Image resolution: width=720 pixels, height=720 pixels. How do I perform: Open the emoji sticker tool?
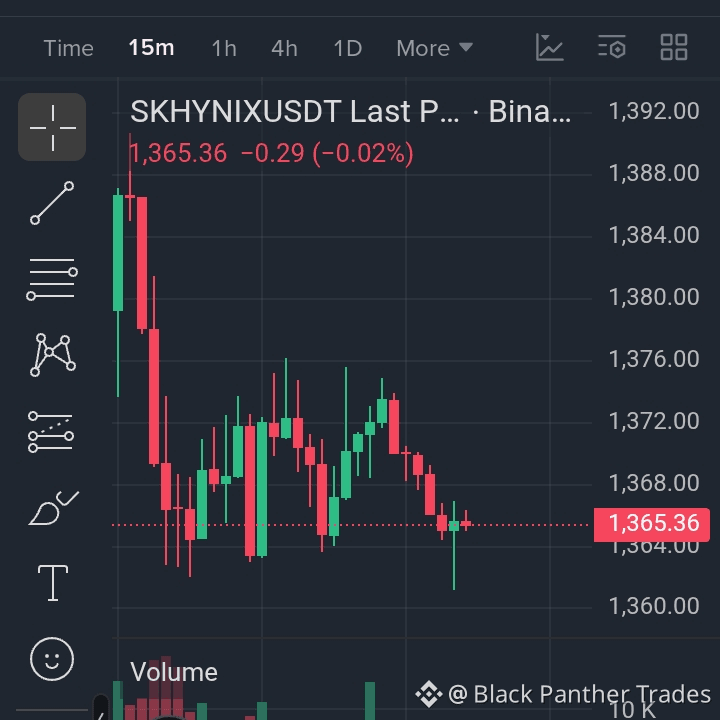click(x=52, y=659)
